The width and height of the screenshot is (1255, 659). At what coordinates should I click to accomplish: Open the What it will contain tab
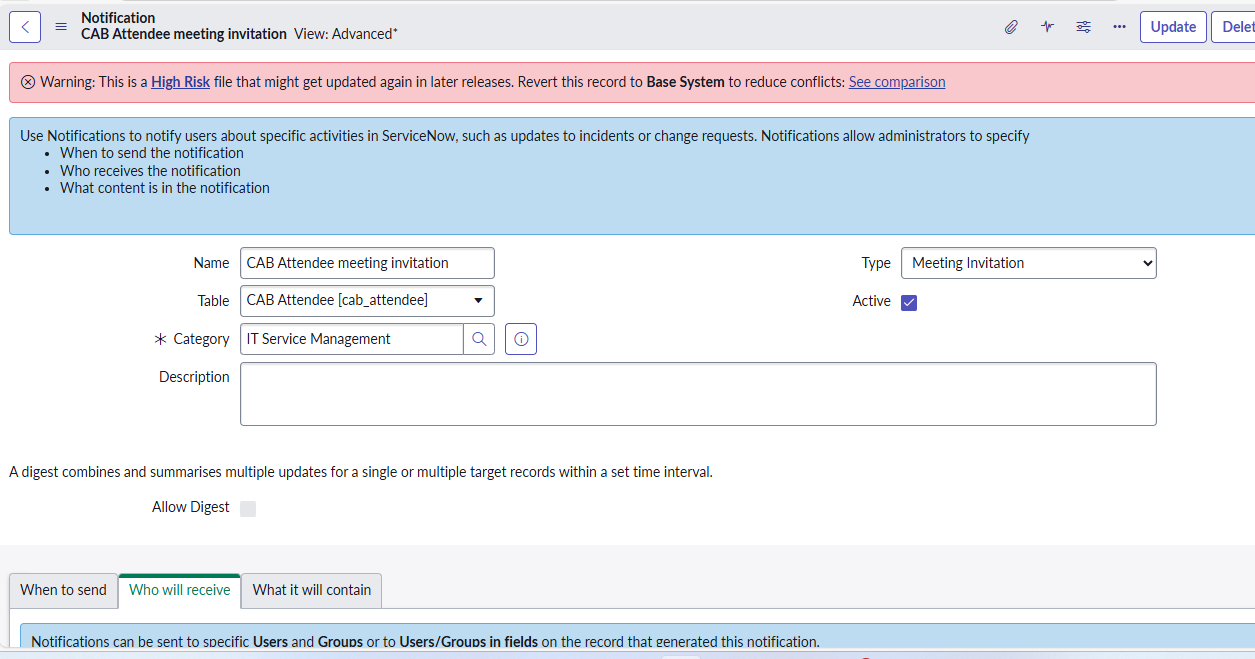pos(311,590)
